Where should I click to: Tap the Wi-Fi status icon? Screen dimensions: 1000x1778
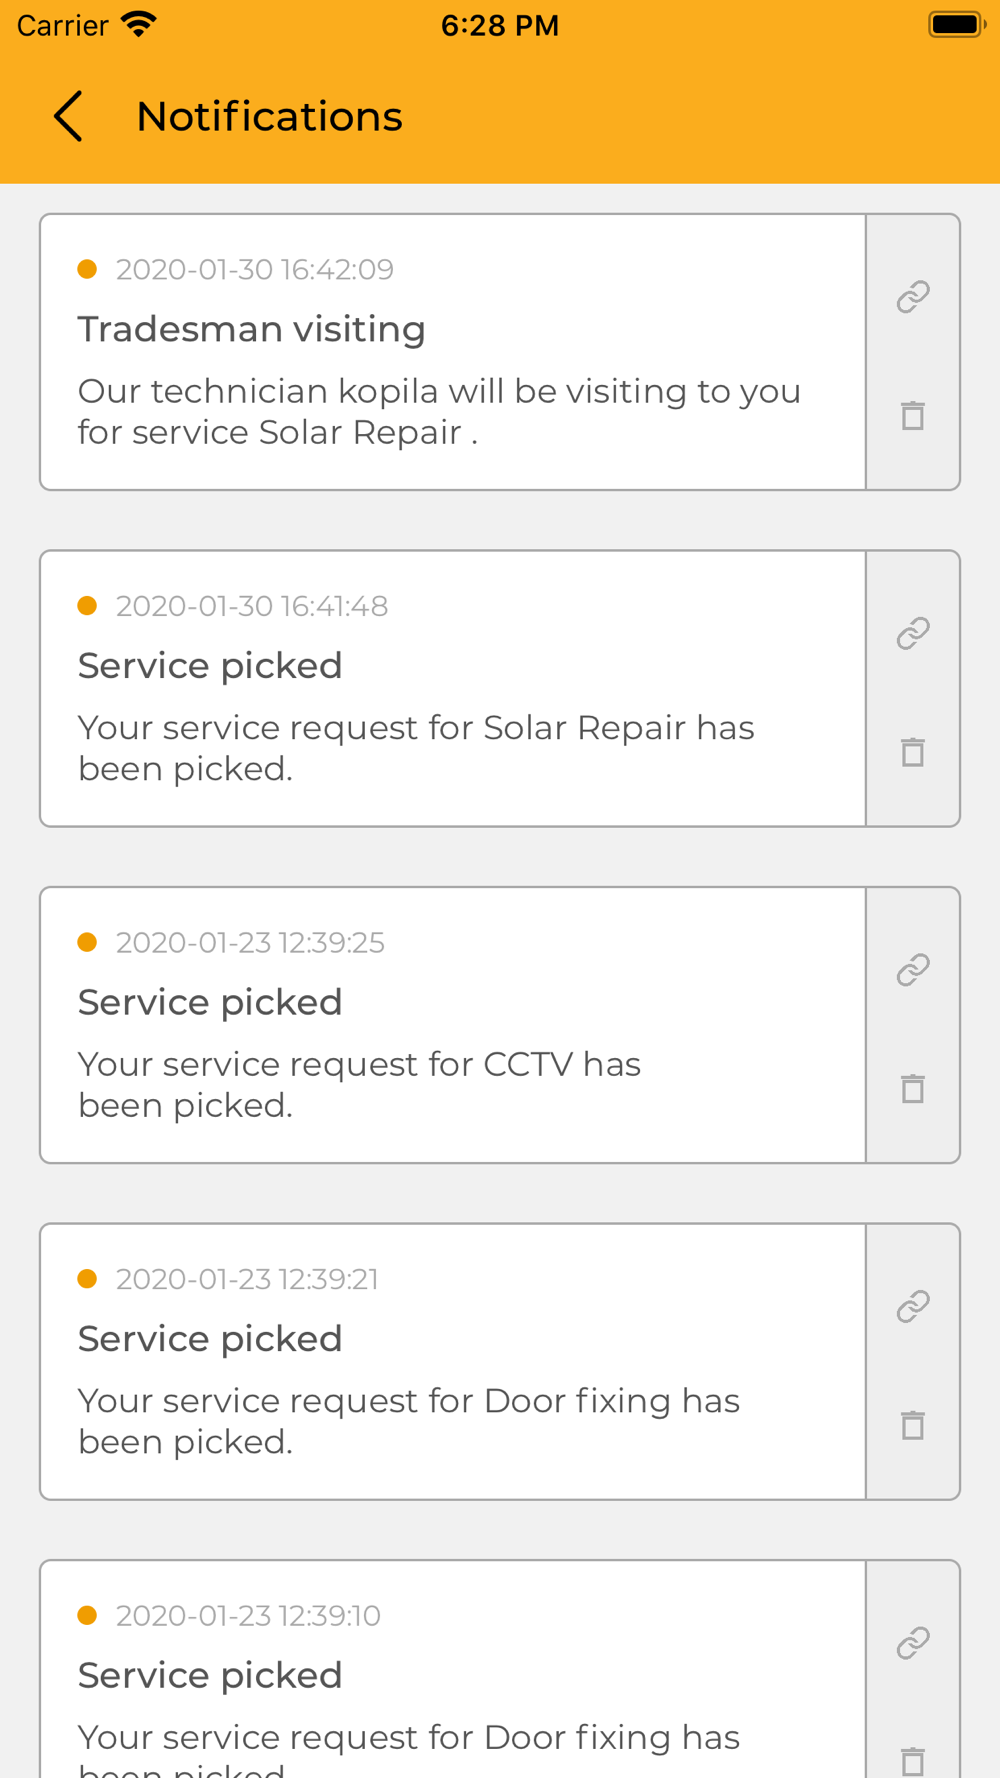(x=139, y=25)
